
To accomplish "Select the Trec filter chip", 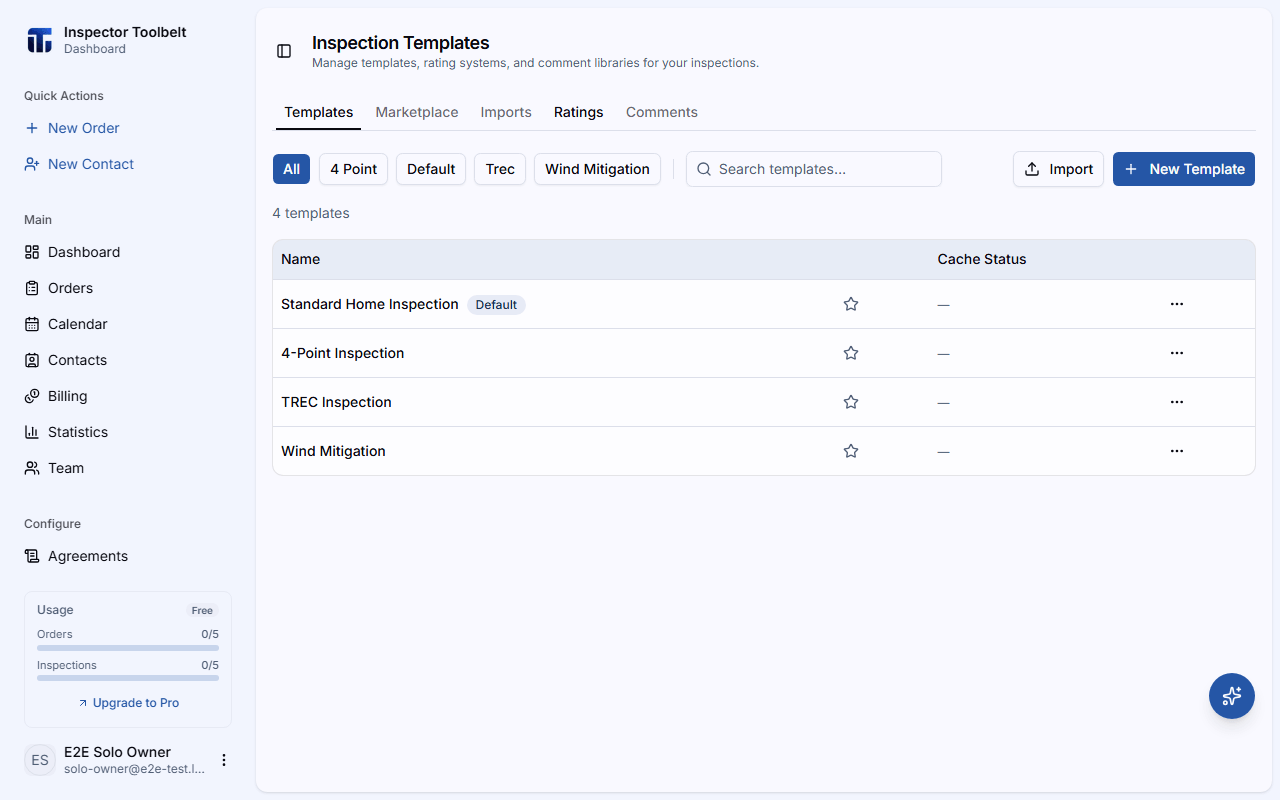I will coord(500,169).
